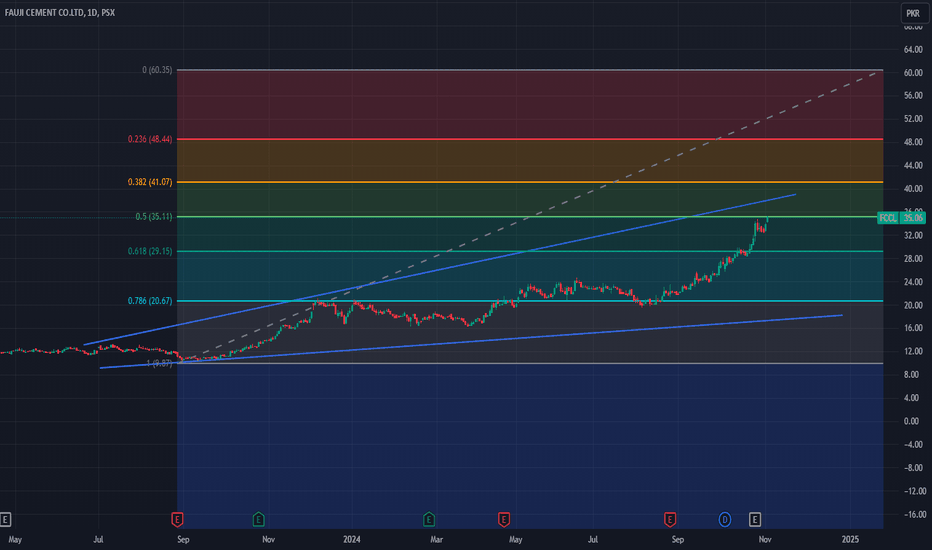Click the 4.00 price axis label
This screenshot has height=550, width=932.
(x=913, y=398)
